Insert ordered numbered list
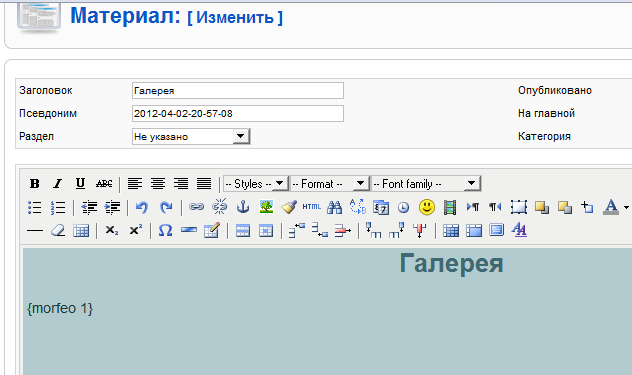632x375 pixels. 58,207
